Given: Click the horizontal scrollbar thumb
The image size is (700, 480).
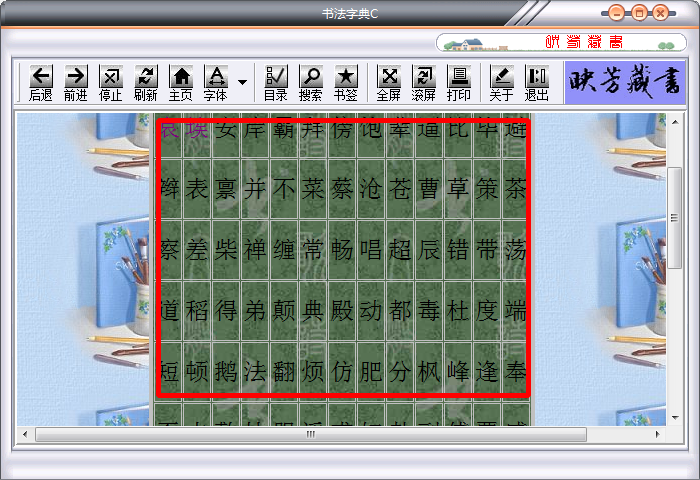Looking at the screenshot, I should coord(311,434).
